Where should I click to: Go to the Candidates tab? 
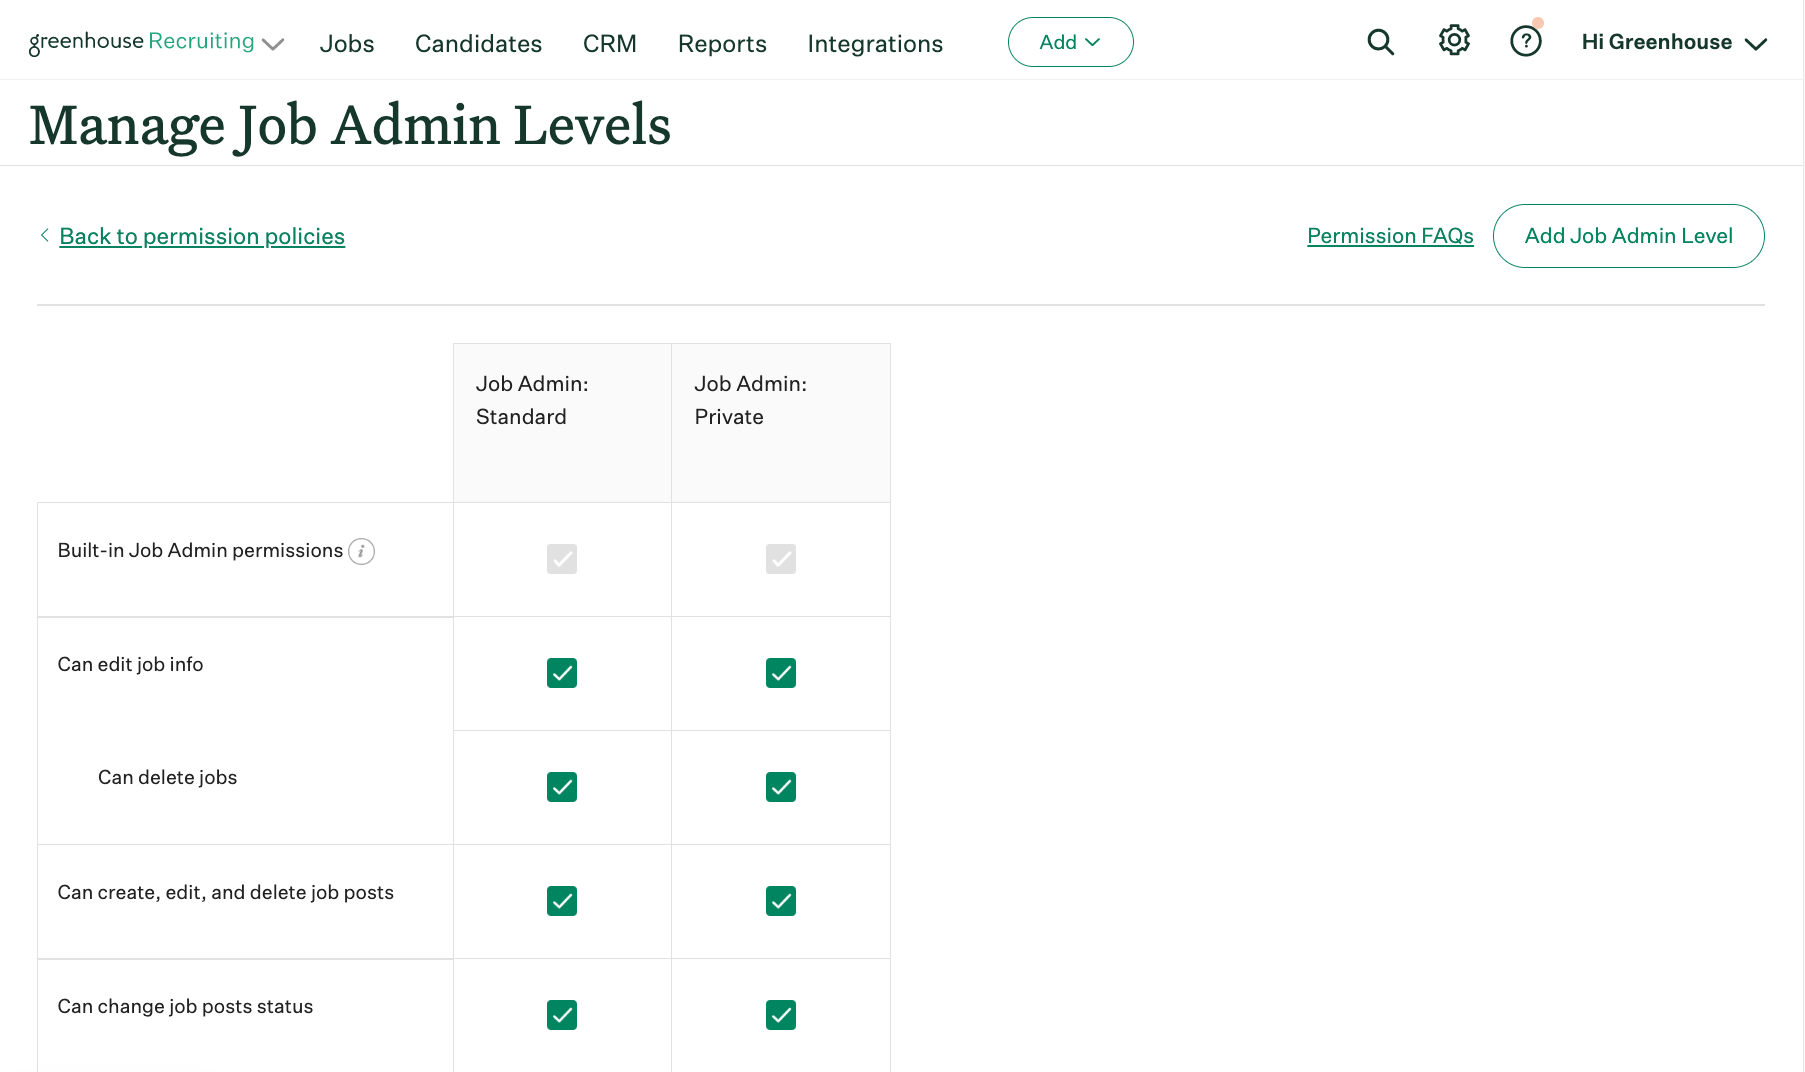click(478, 44)
